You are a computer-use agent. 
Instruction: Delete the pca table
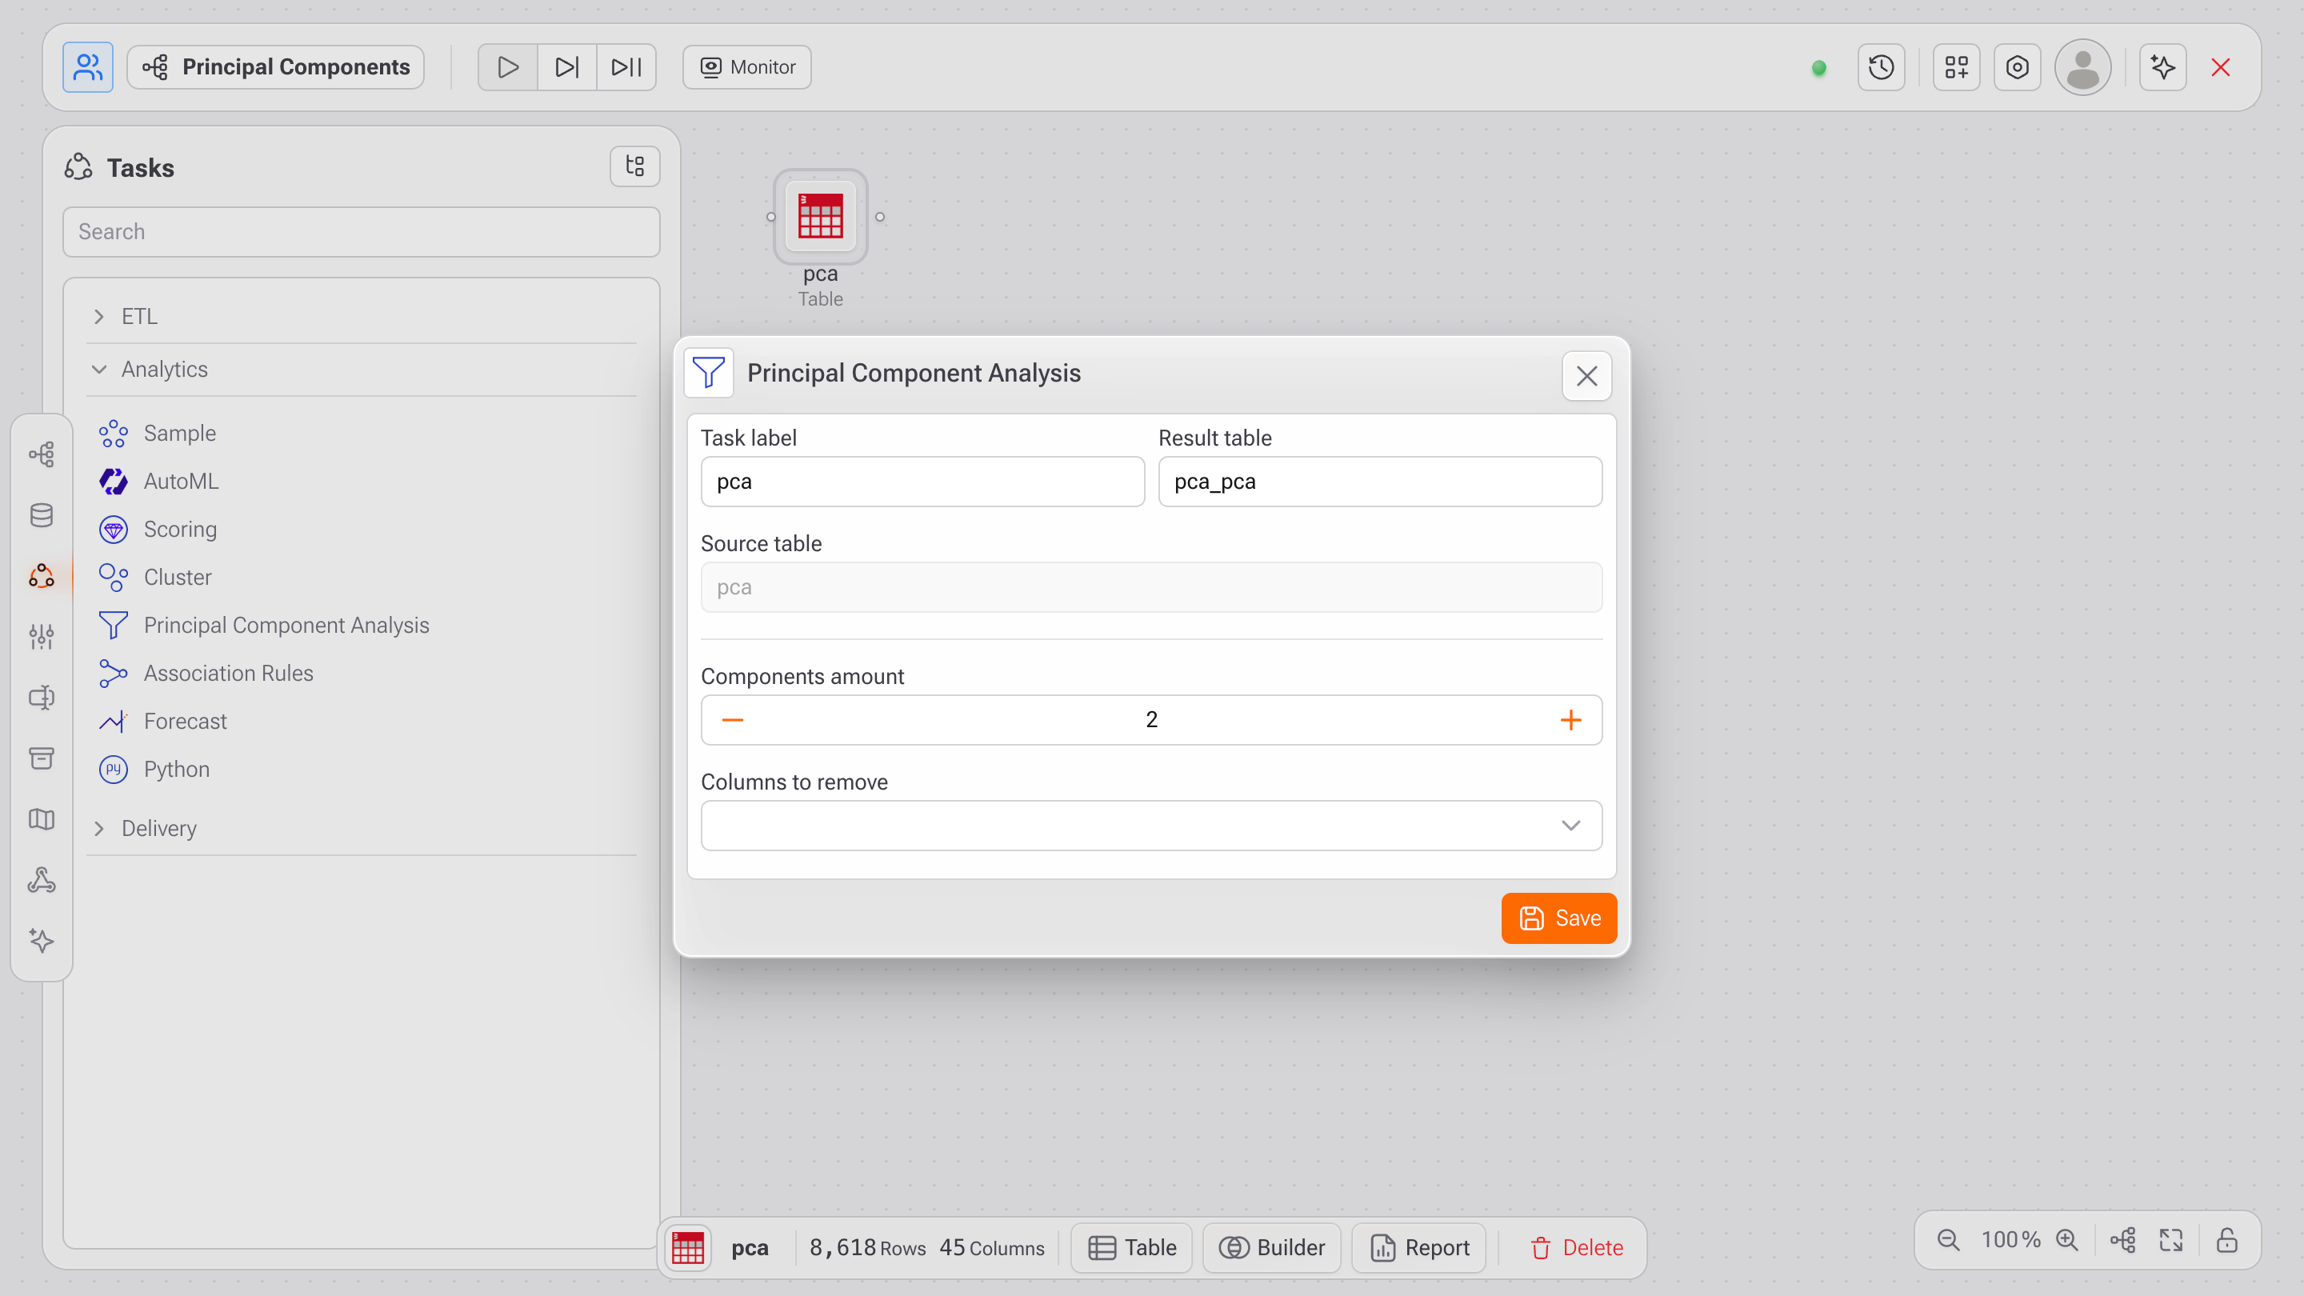(x=1576, y=1247)
